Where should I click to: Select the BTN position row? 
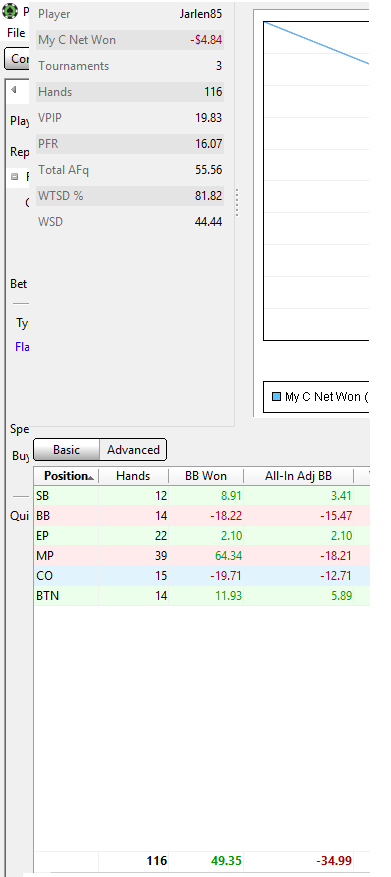[x=201, y=596]
